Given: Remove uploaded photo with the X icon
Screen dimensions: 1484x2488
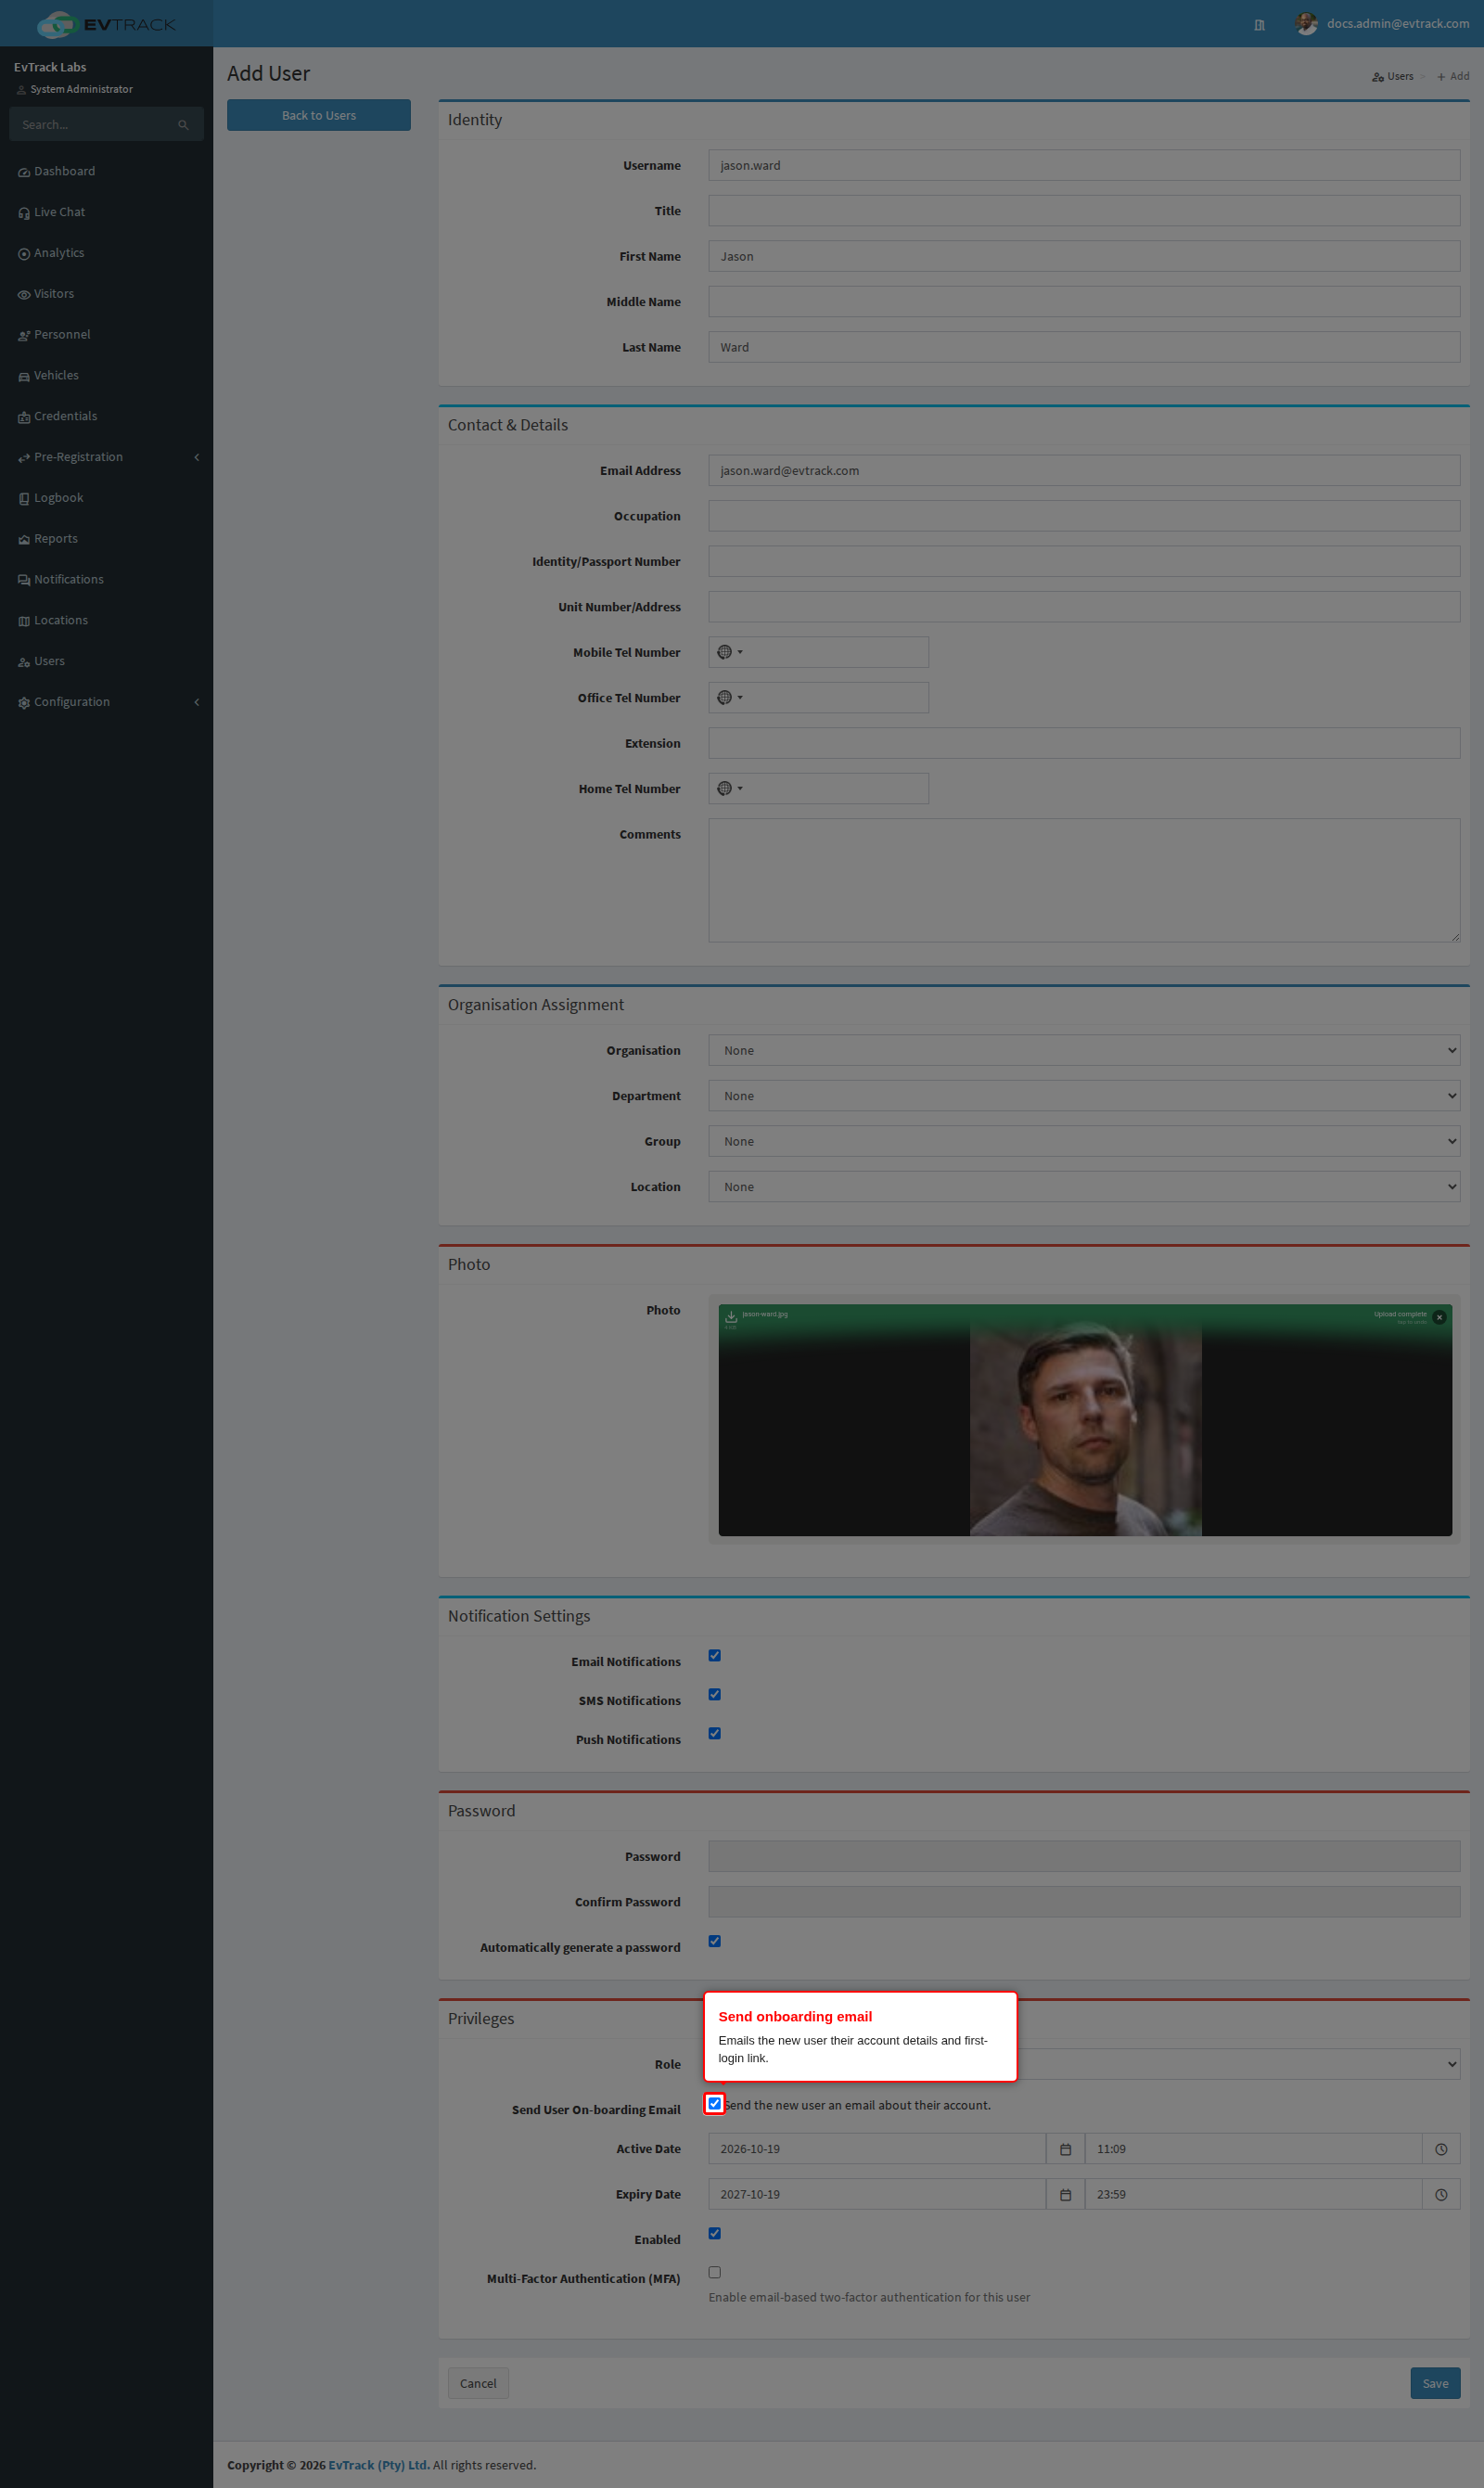Looking at the screenshot, I should pos(1439,1317).
